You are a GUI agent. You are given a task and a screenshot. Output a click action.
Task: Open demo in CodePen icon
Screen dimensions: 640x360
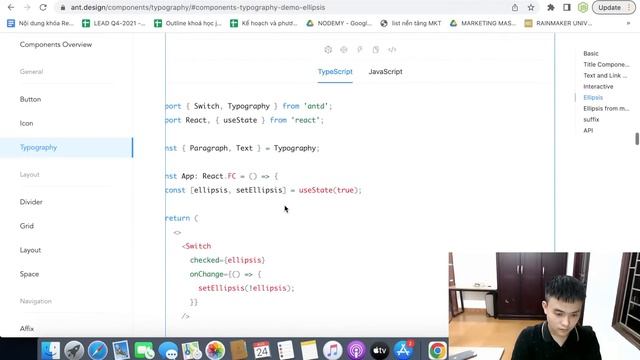344,50
